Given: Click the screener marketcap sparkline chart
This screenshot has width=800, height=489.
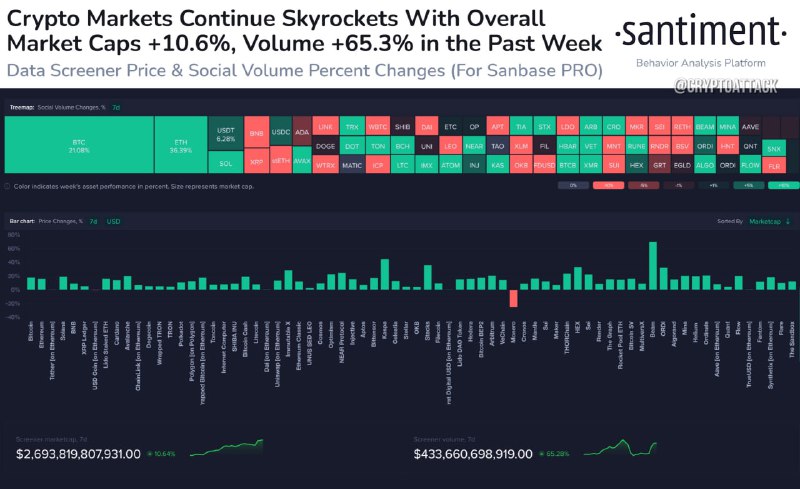Looking at the screenshot, I should pyautogui.click(x=227, y=447).
